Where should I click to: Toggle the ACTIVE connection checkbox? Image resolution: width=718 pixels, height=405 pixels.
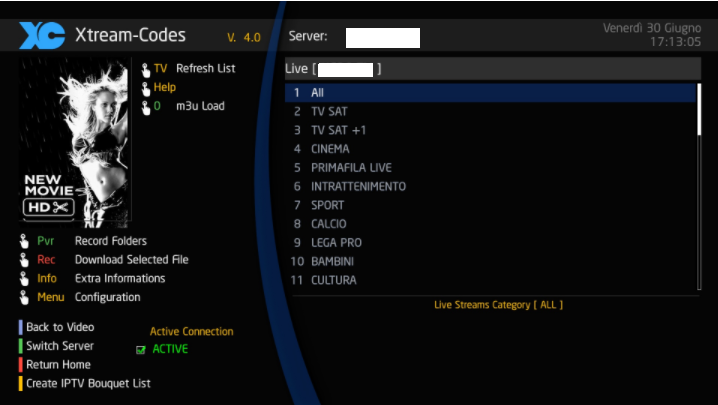coord(141,350)
